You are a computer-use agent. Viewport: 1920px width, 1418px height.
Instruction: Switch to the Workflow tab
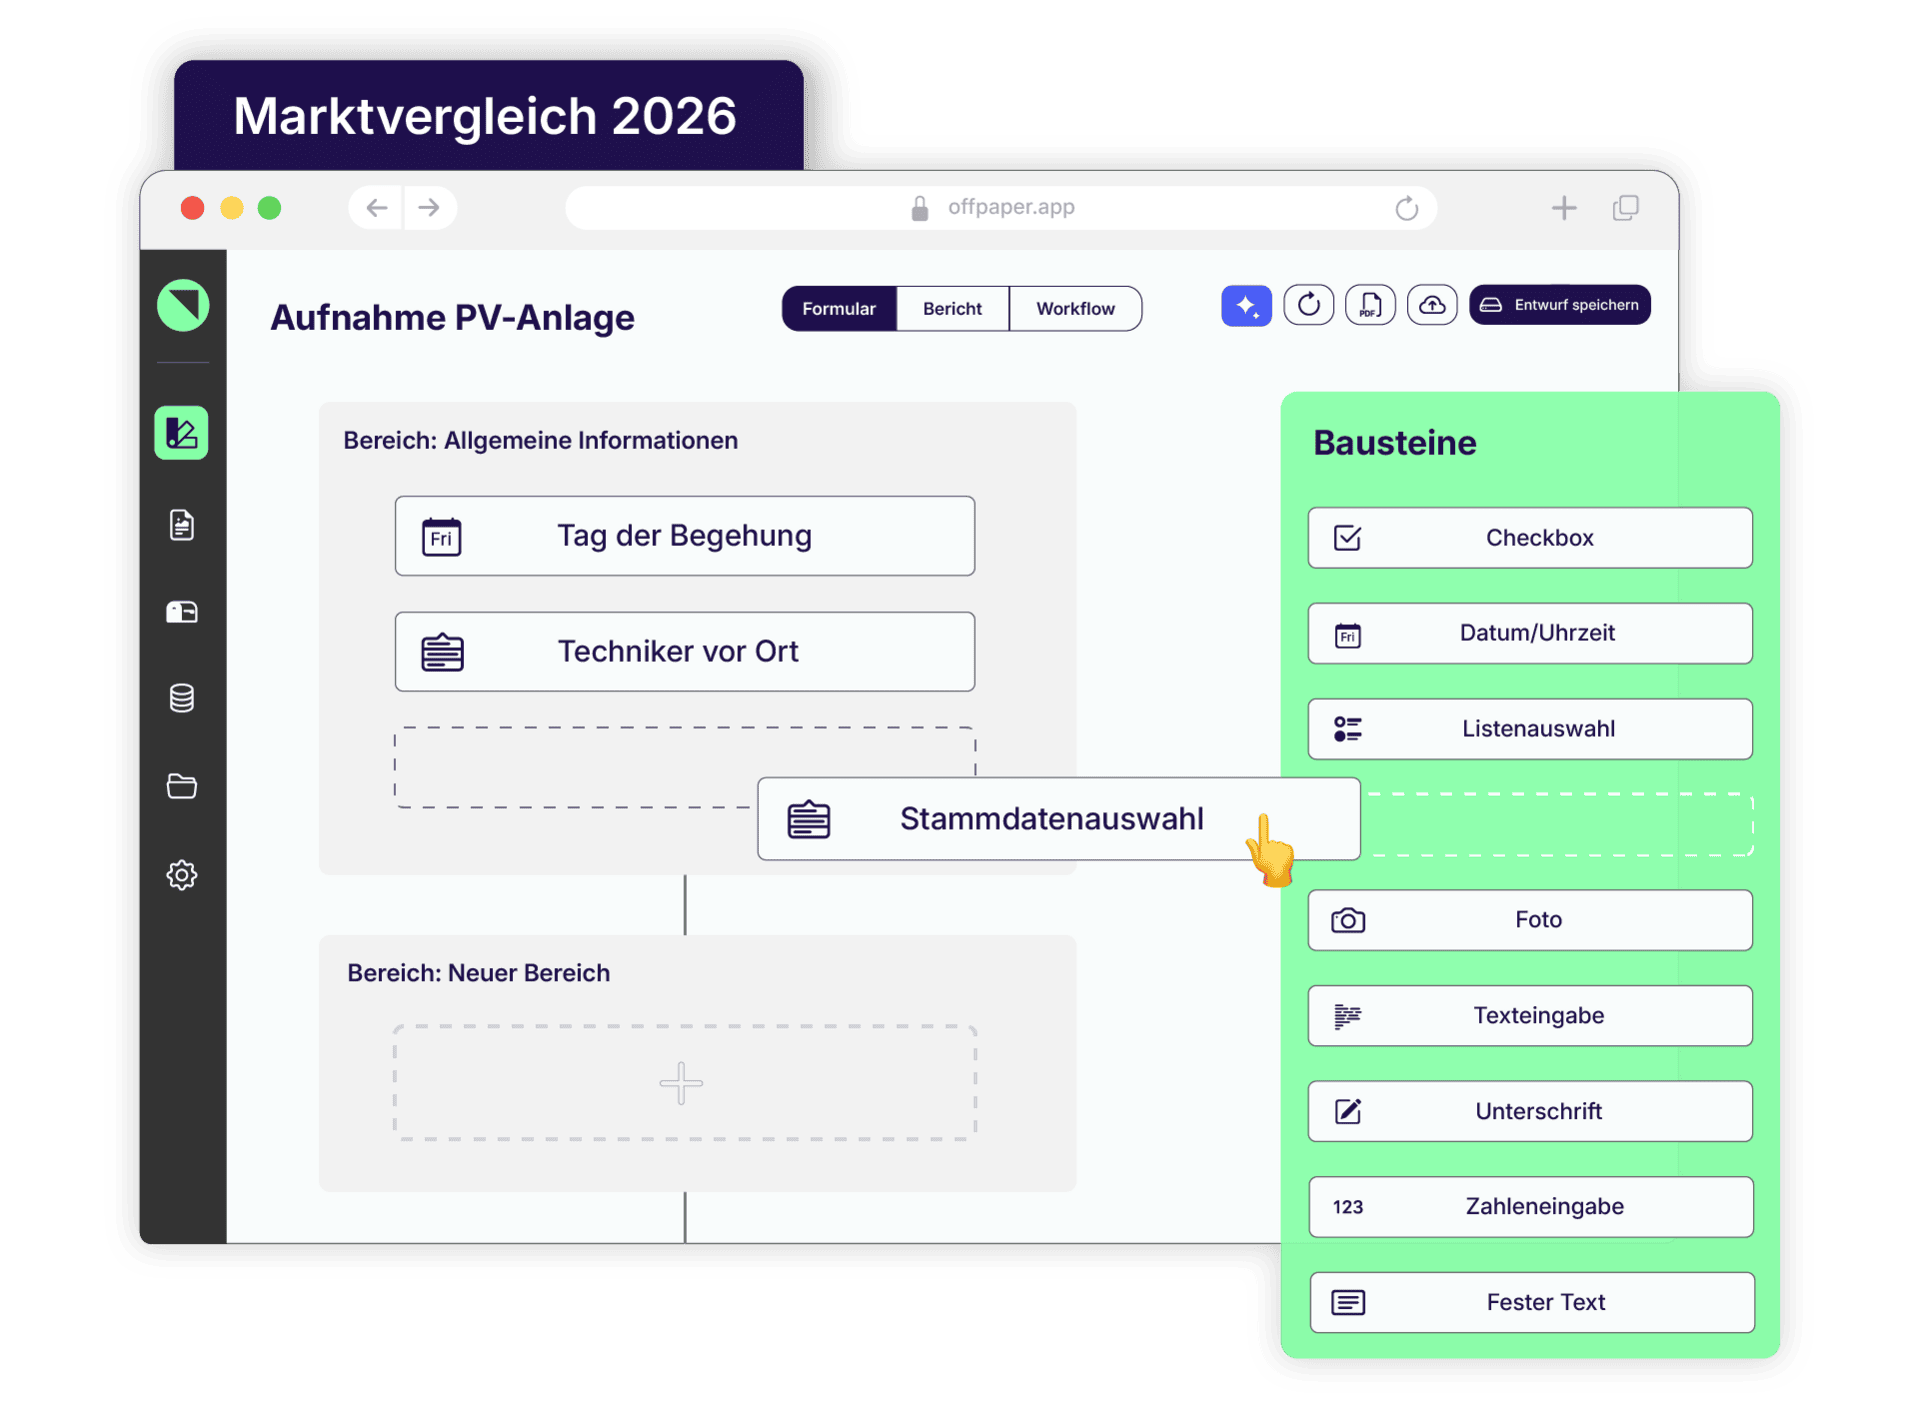pos(1075,308)
